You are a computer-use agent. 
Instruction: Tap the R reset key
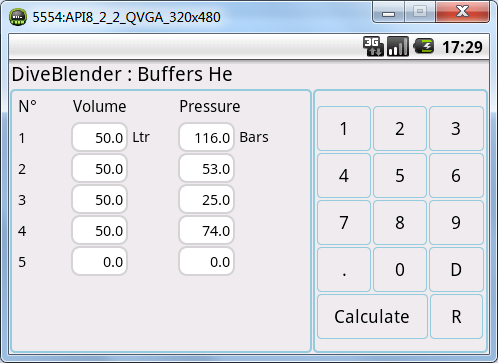[456, 316]
